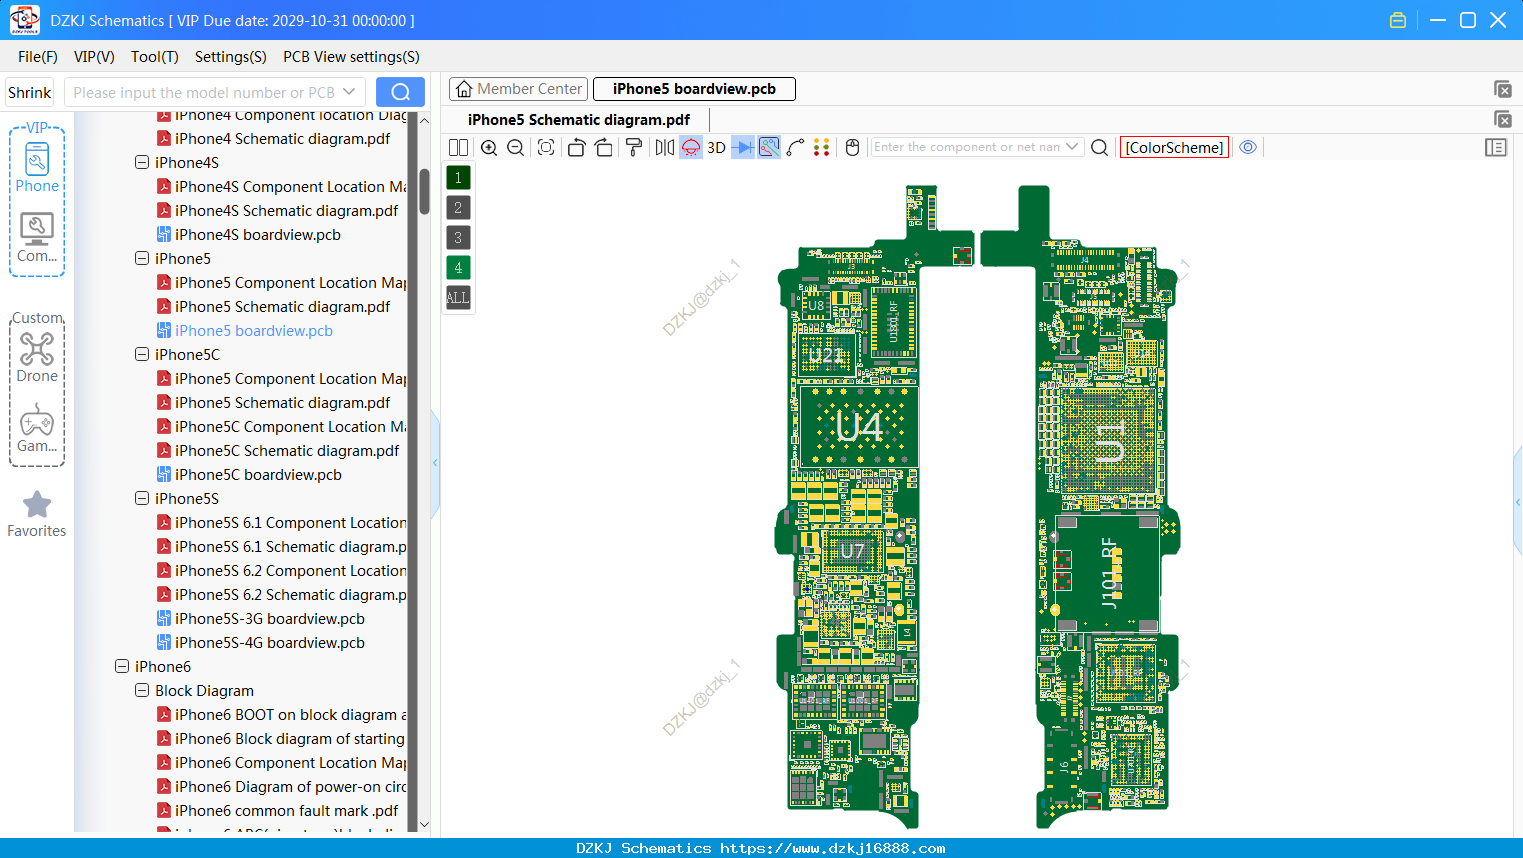Open the side panel icon at toolbar's right end
1523x858 pixels.
tap(1496, 147)
